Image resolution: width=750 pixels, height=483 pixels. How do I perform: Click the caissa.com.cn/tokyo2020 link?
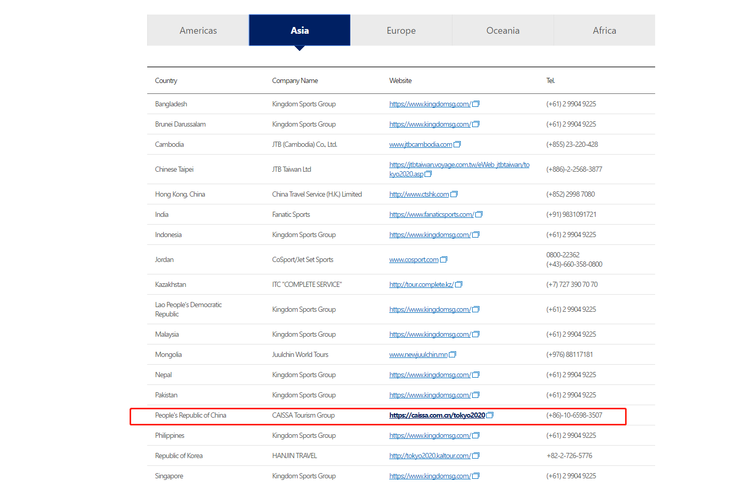click(437, 415)
